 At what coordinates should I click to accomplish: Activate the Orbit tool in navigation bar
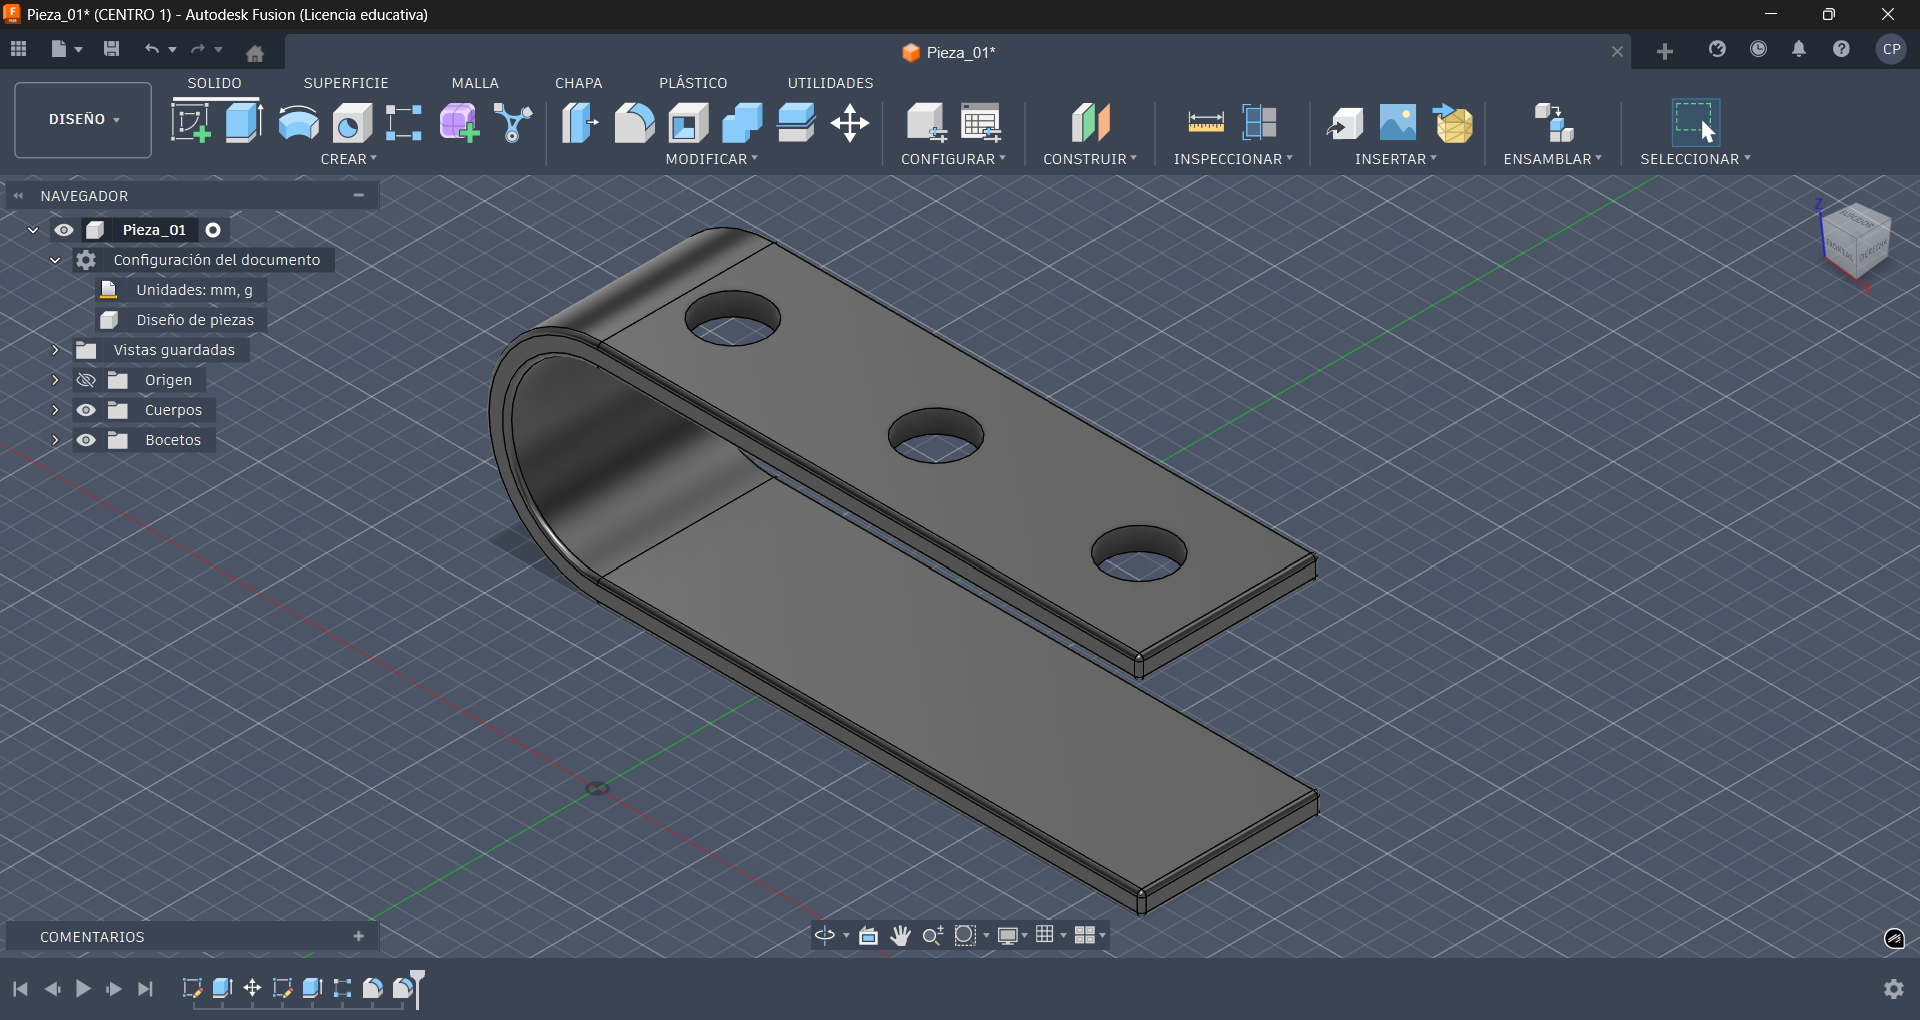[824, 936]
